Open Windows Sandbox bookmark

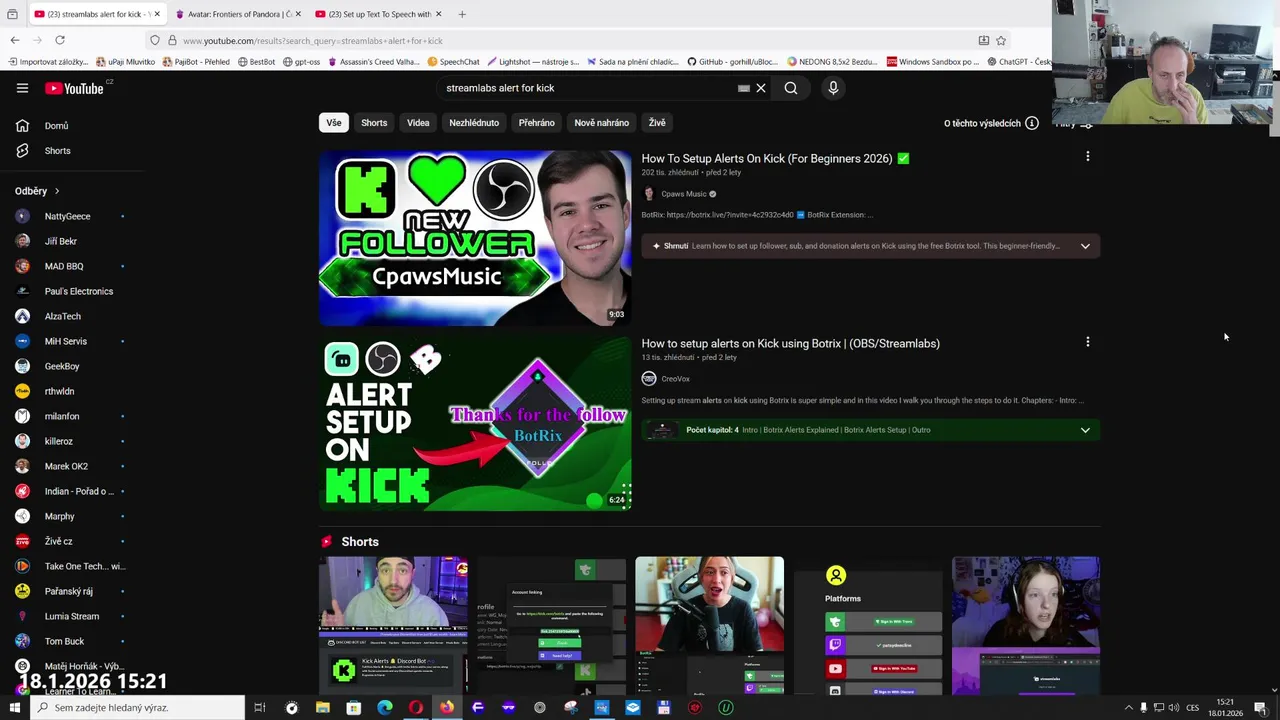(x=933, y=62)
